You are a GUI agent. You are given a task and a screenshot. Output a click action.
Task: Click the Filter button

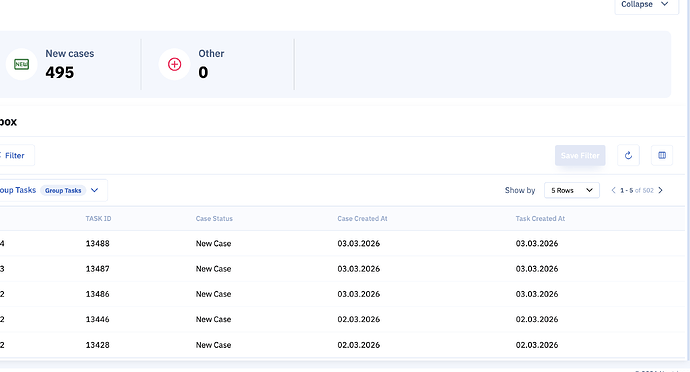pyautogui.click(x=15, y=155)
